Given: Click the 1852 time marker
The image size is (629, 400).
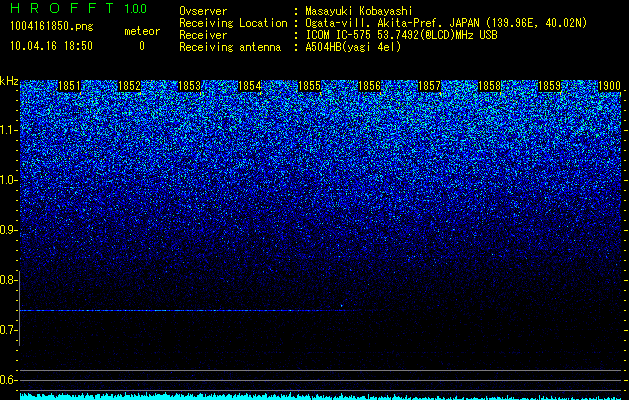Looking at the screenshot, I should pyautogui.click(x=129, y=86).
